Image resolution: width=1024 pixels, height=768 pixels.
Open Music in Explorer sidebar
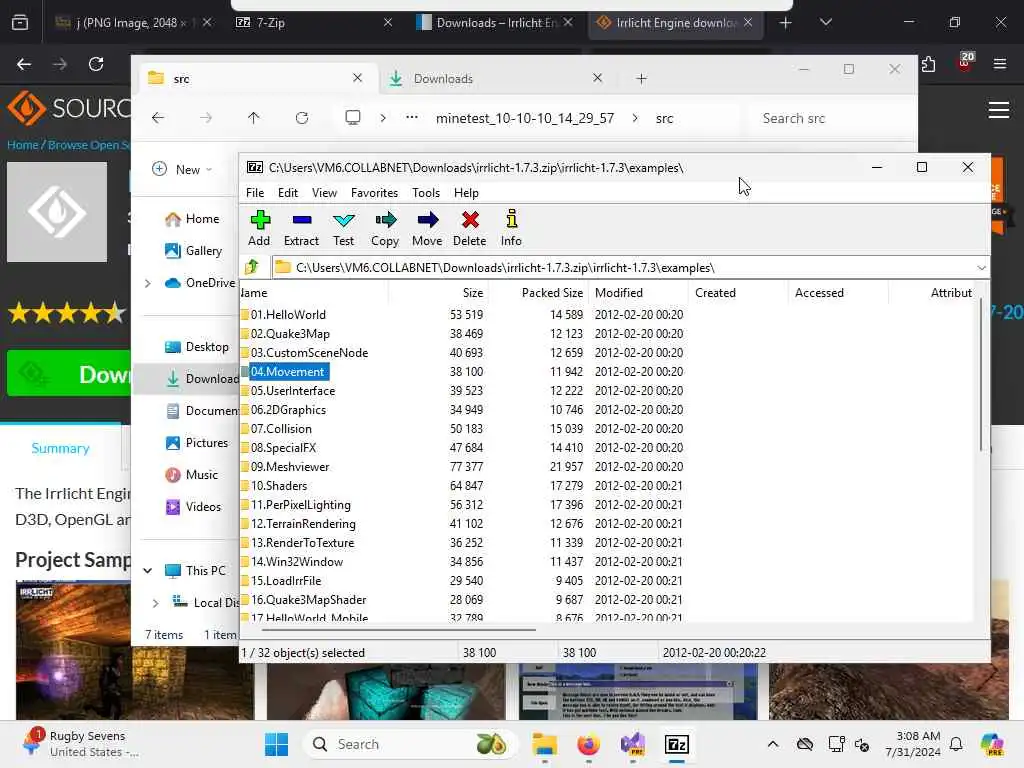[191, 475]
